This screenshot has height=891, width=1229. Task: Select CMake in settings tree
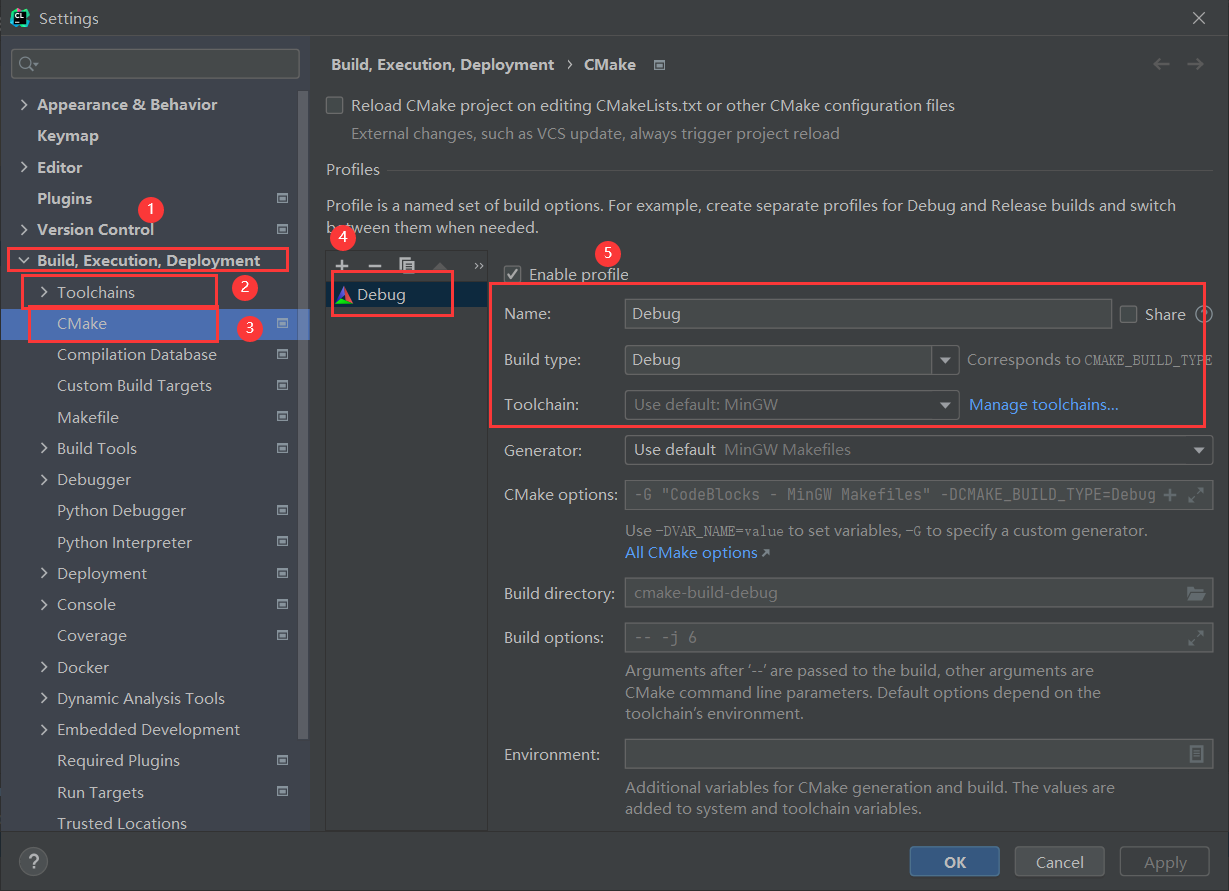tap(82, 323)
